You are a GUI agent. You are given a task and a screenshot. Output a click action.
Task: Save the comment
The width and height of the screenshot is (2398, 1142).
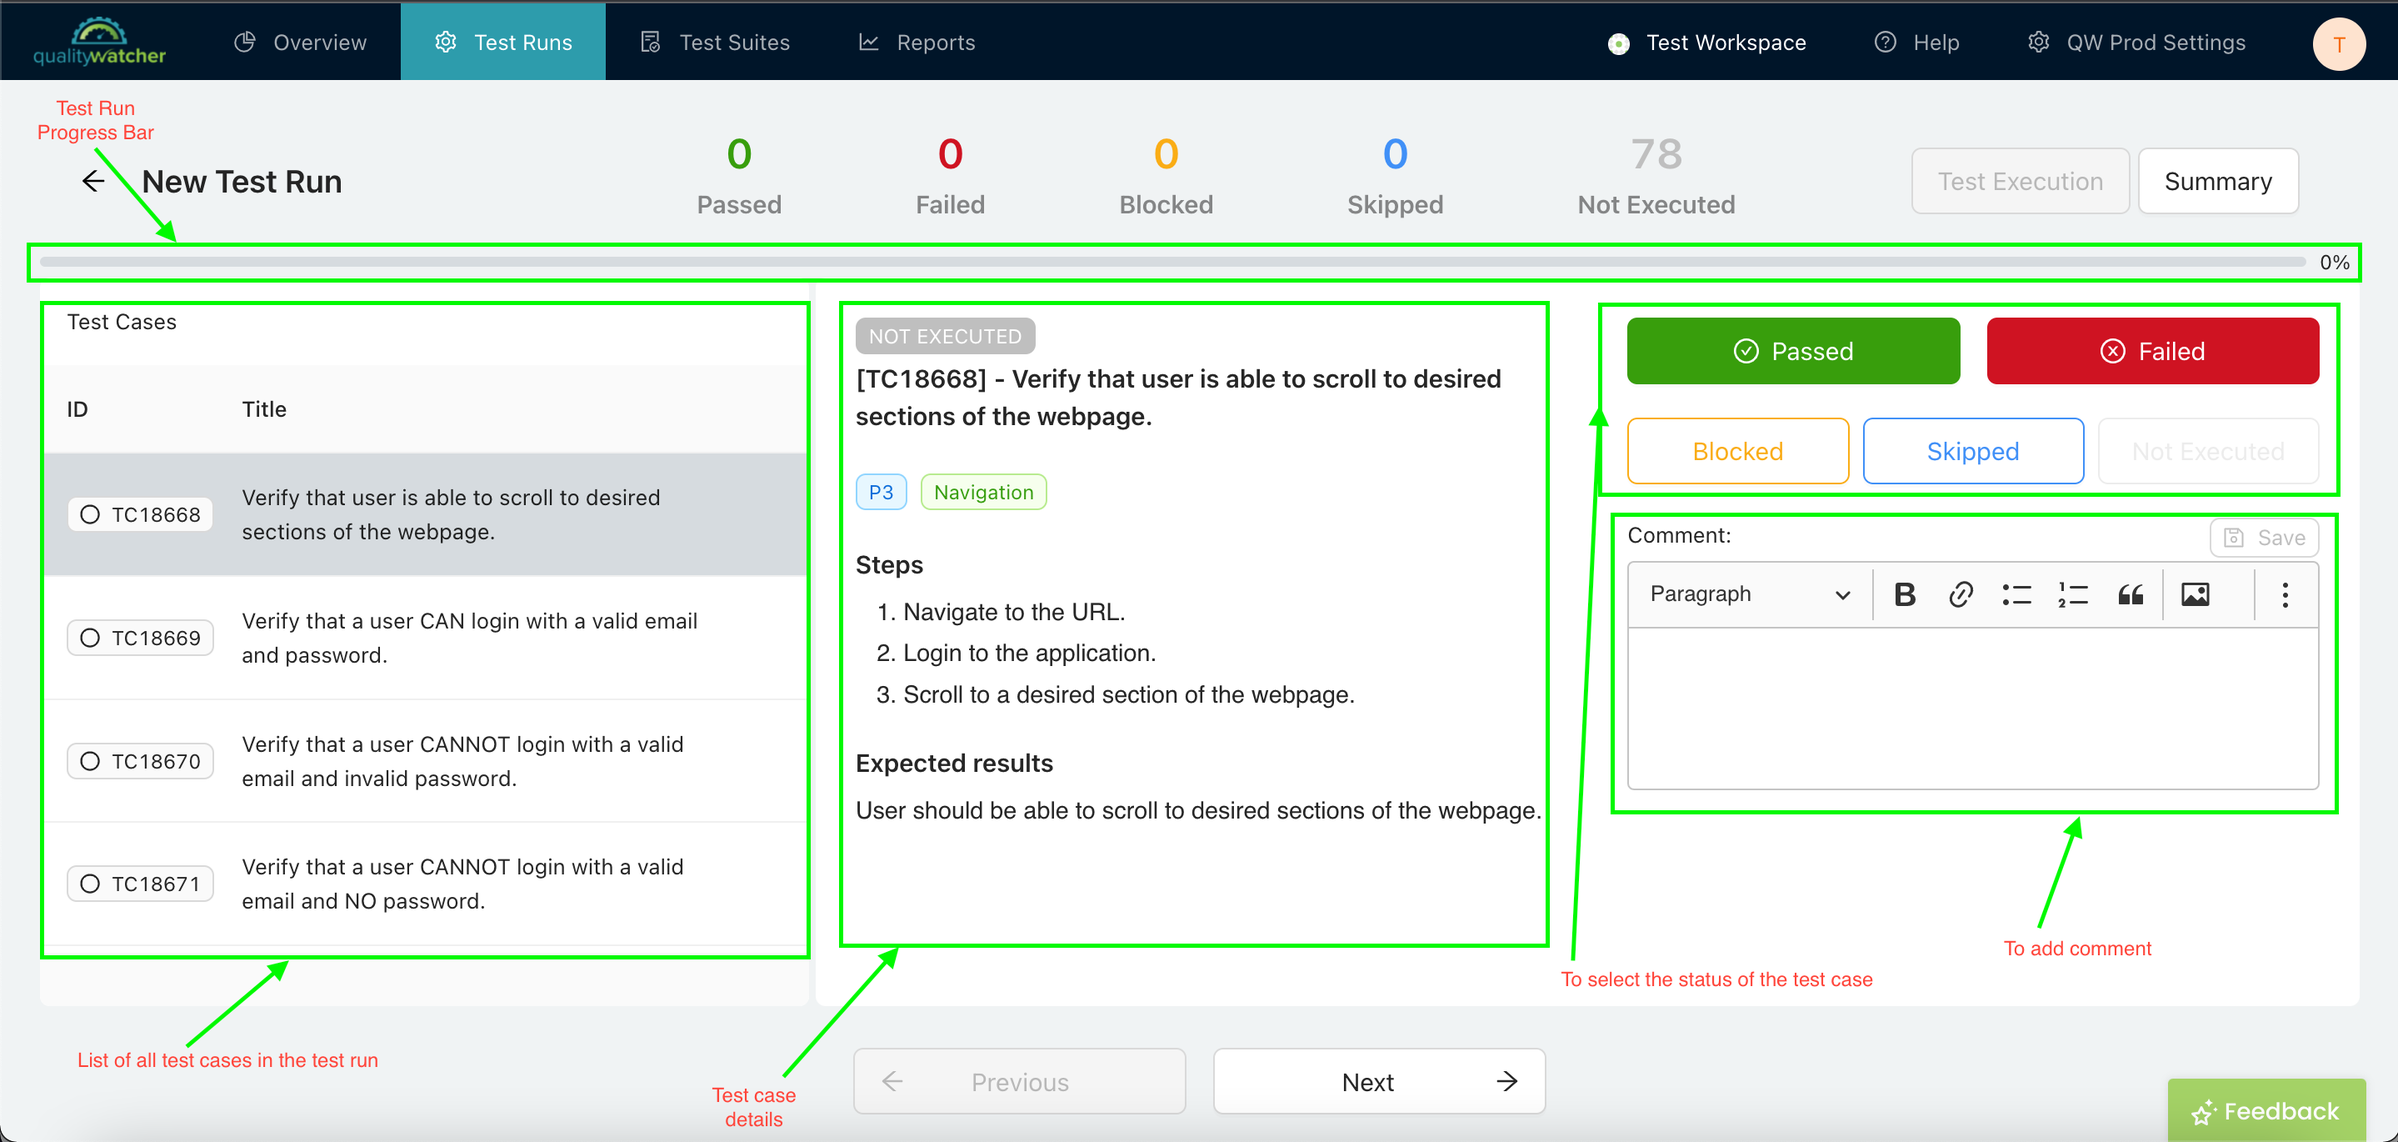[x=2264, y=538]
